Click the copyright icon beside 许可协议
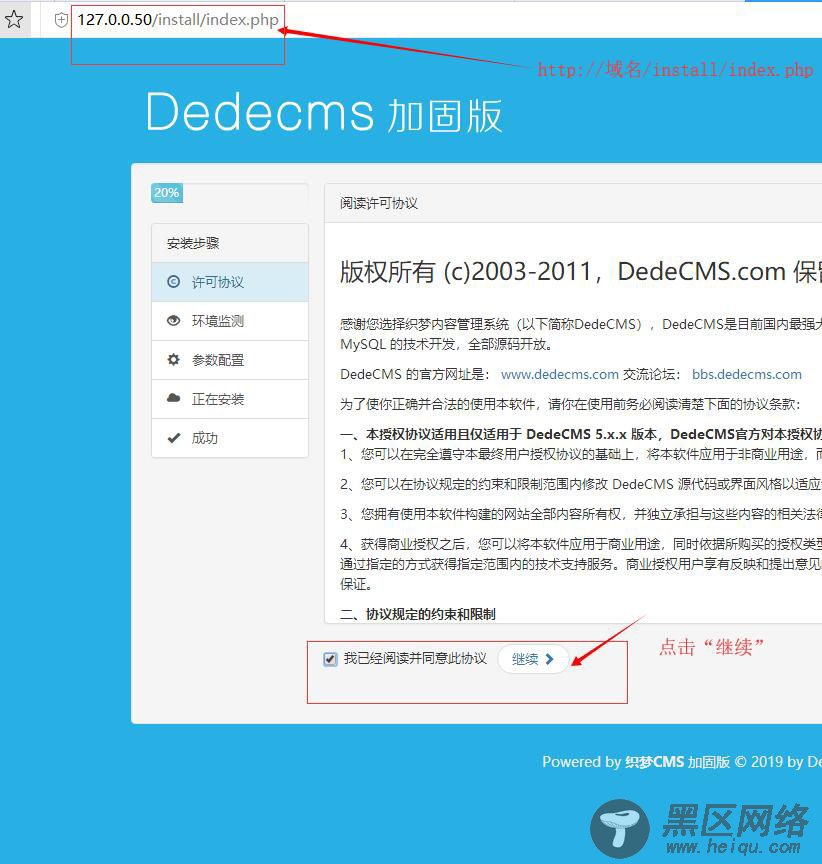 pyautogui.click(x=174, y=282)
